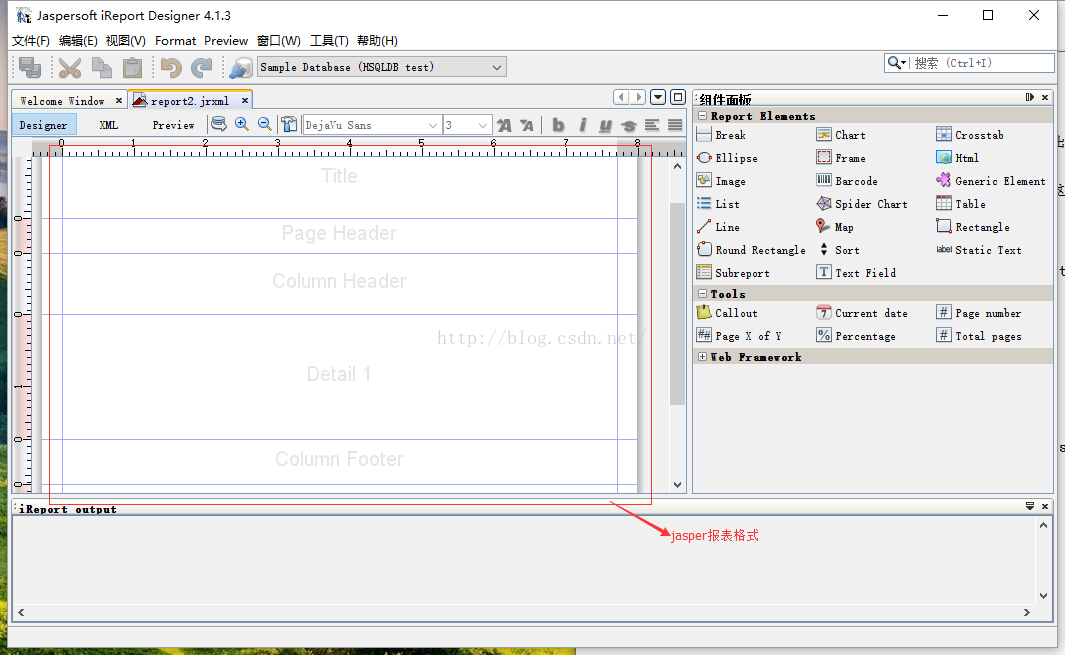Select the List element
Image resolution: width=1065 pixels, height=655 pixels.
pyautogui.click(x=719, y=204)
